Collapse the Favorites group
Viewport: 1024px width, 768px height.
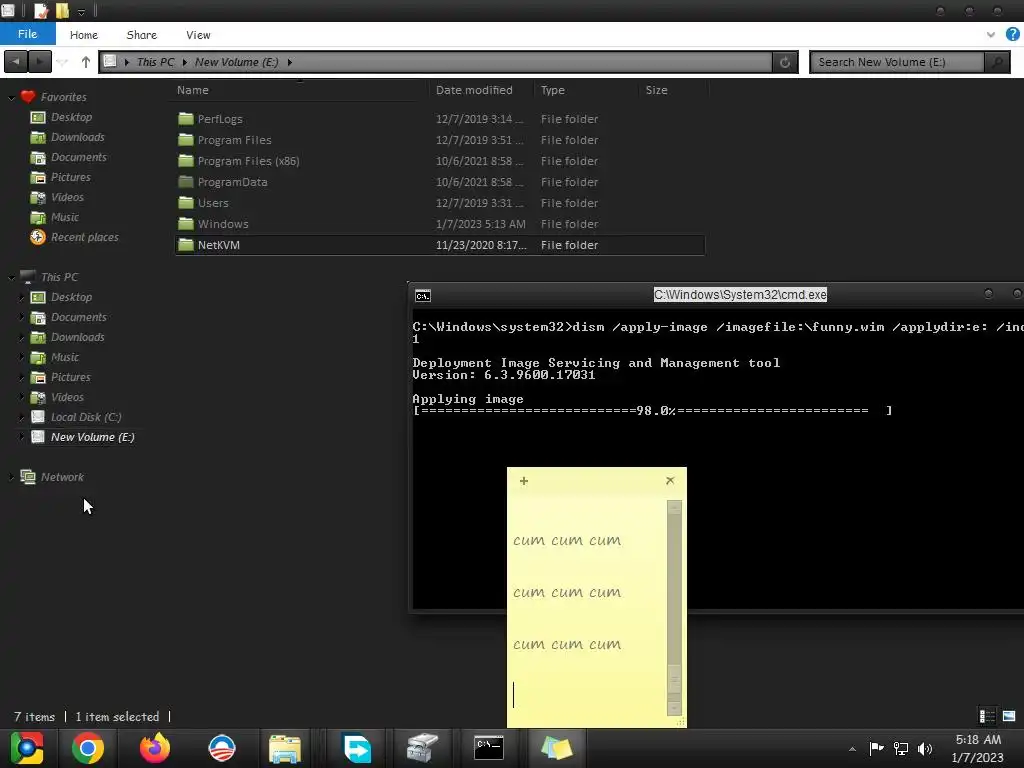(x=11, y=97)
